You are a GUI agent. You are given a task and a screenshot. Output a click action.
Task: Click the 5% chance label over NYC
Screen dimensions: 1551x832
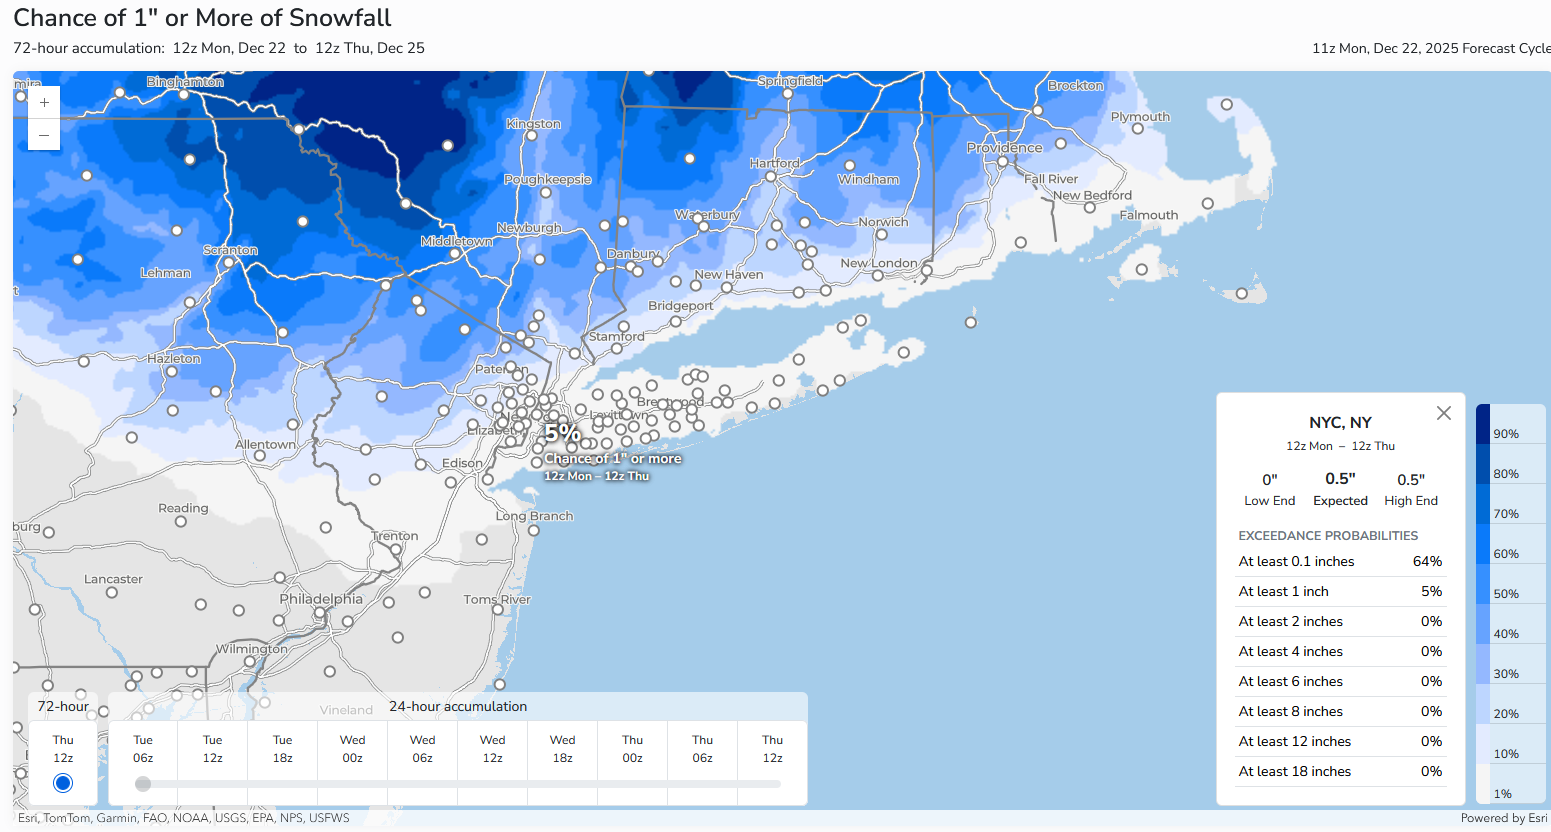(563, 433)
